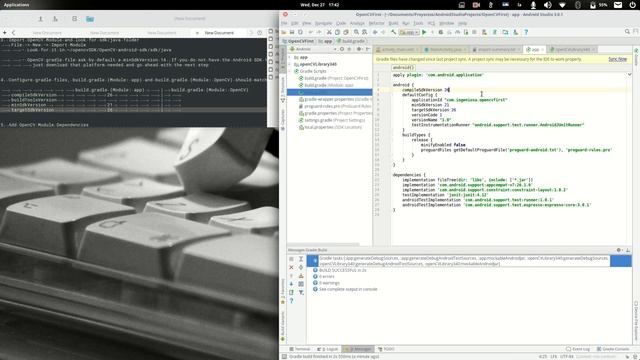This screenshot has width=640, height=360.
Task: Open Gradle Console button
Action: tap(613, 349)
